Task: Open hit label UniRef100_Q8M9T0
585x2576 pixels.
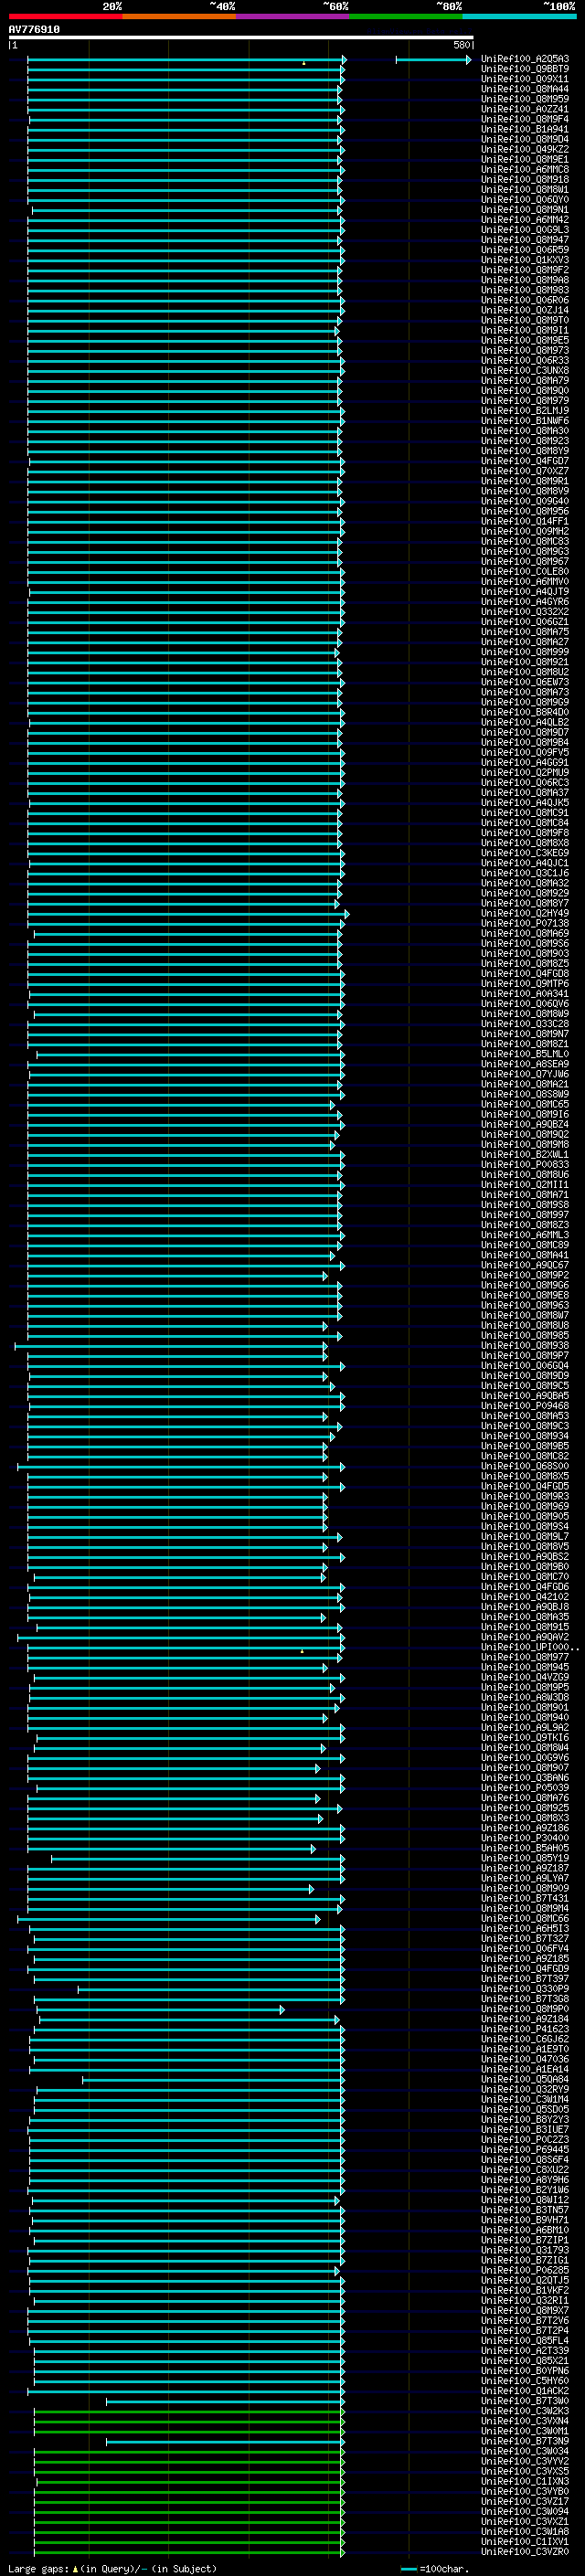Action: (x=525, y=320)
